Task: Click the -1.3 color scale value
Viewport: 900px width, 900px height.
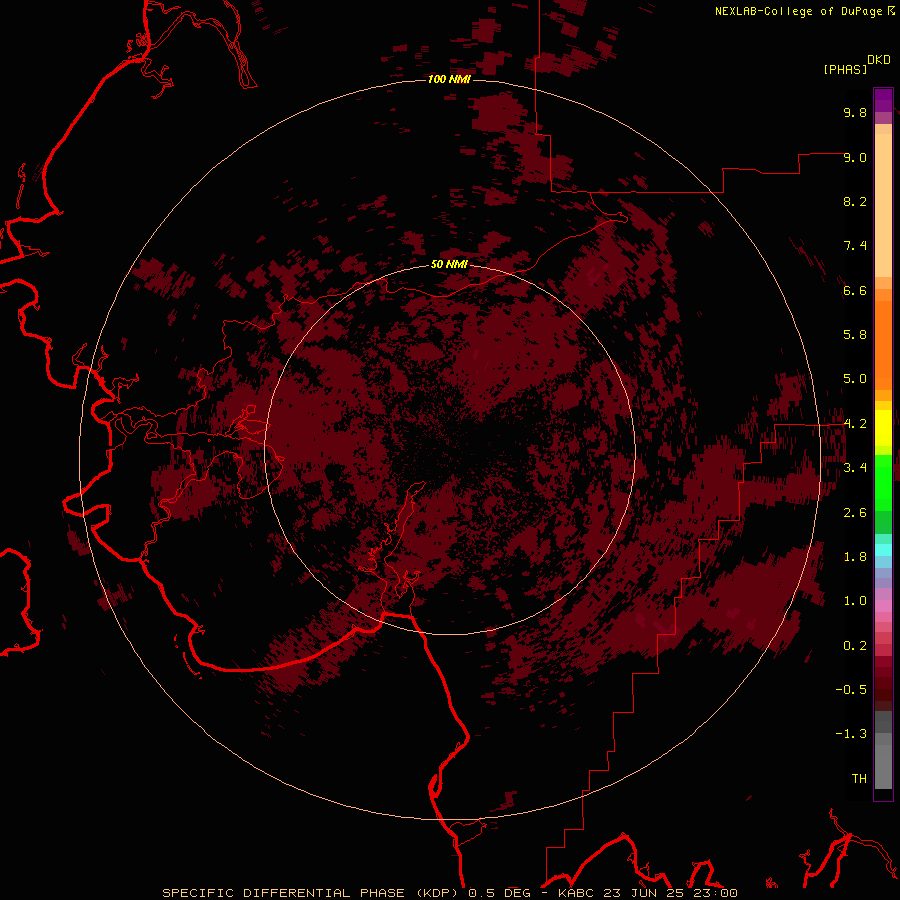Action: [x=851, y=734]
